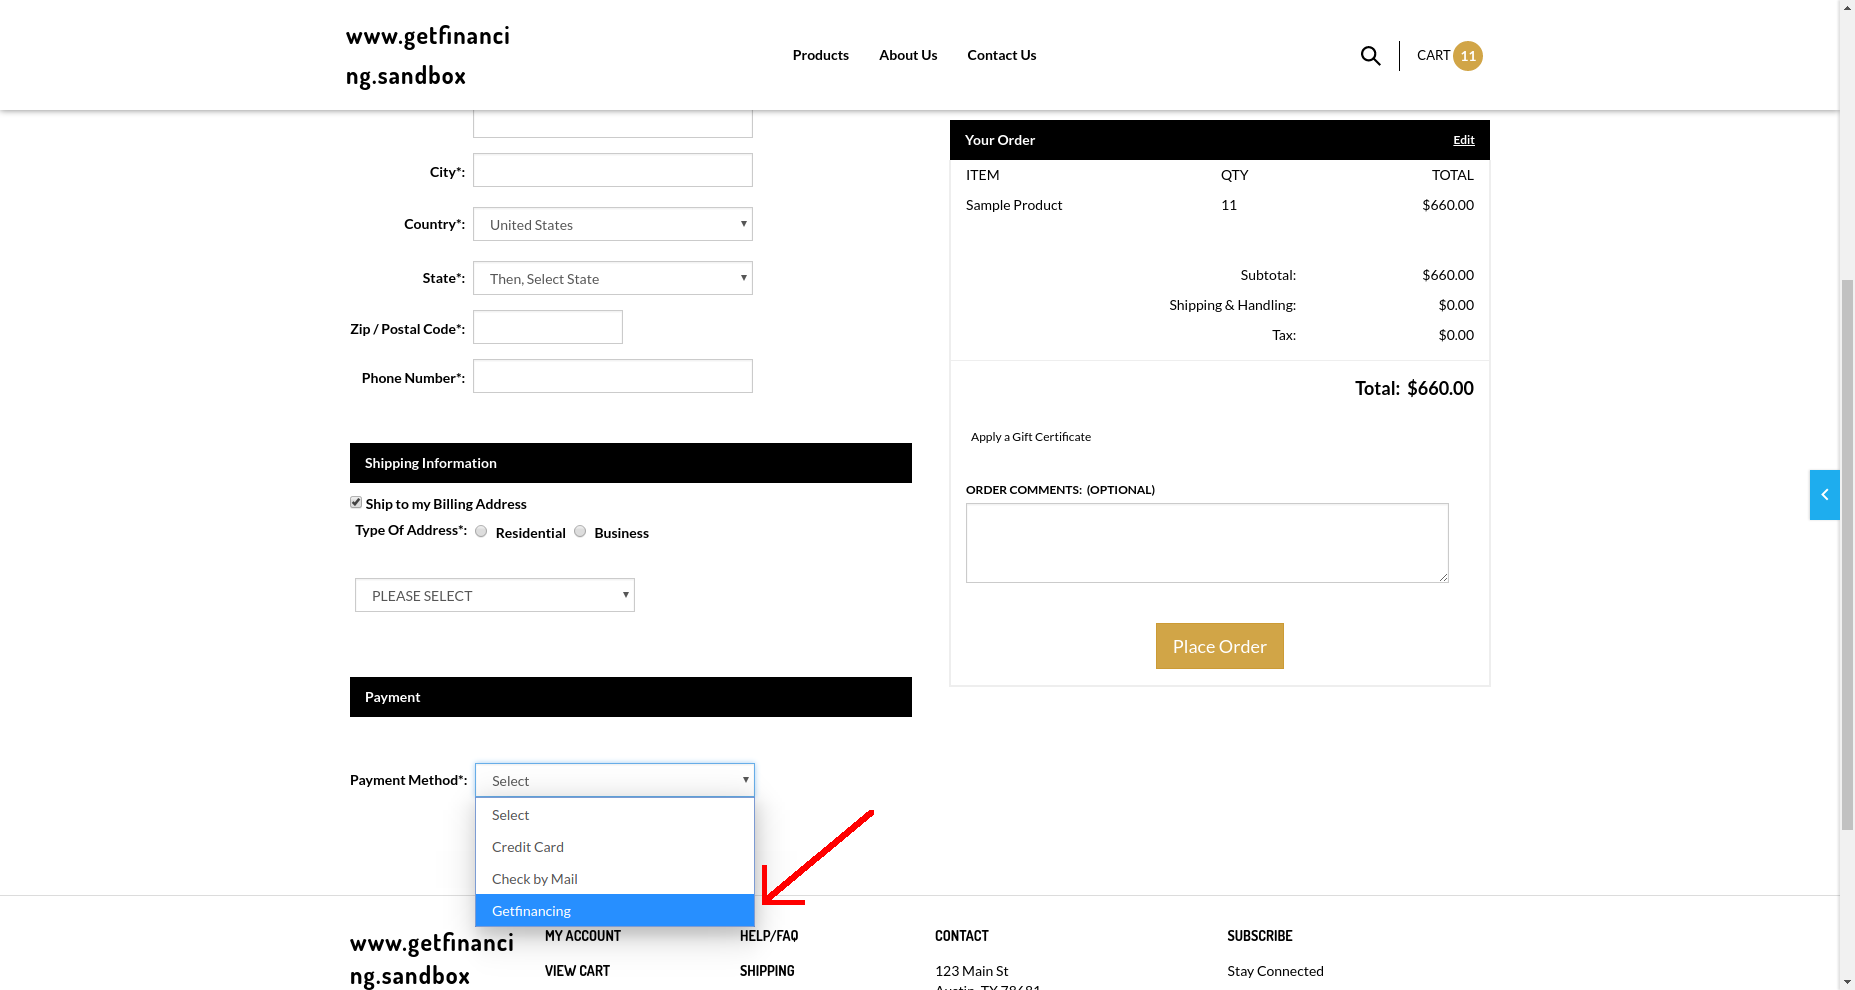Toggle Ship to my Billing Address checkbox
The width and height of the screenshot is (1855, 990).
tap(356, 502)
